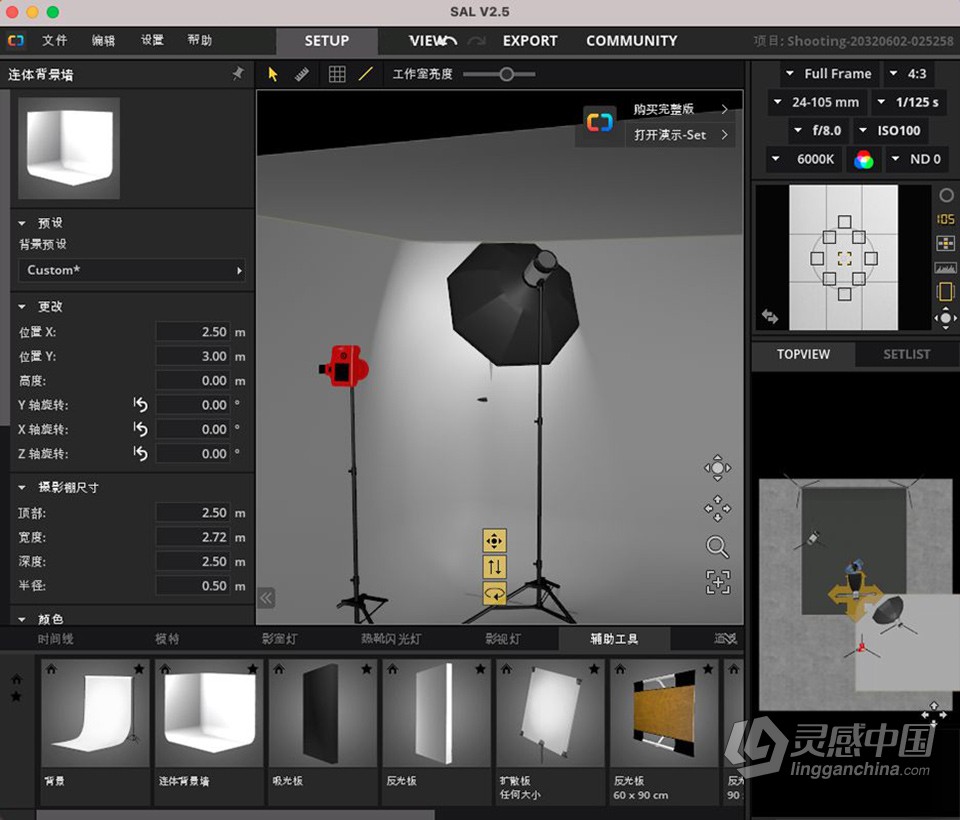Enable the grid overlay tool
960x820 pixels.
(337, 73)
